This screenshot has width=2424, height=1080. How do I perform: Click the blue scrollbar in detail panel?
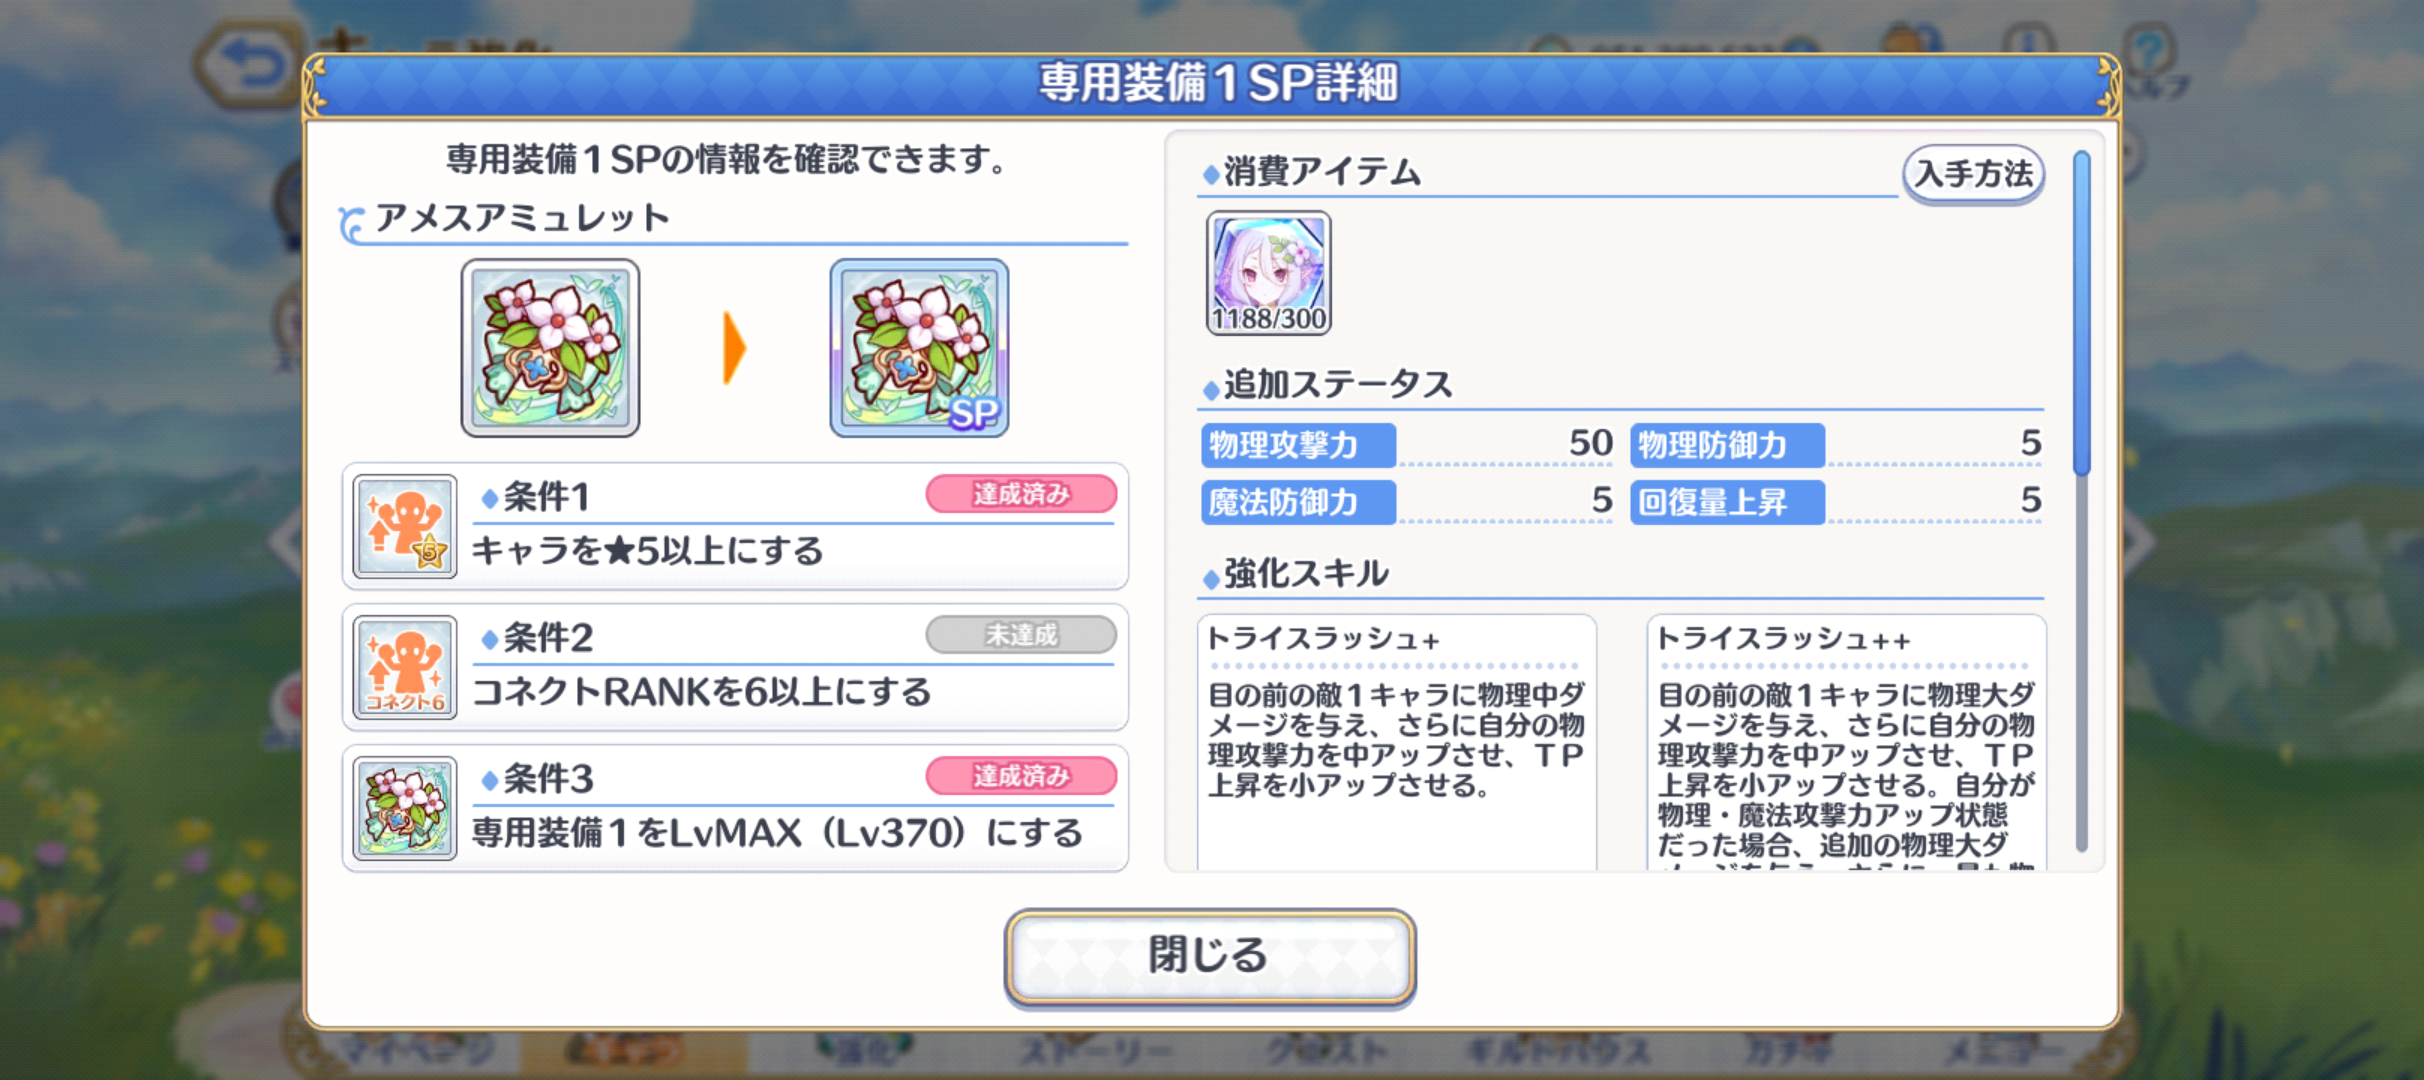point(2082,313)
